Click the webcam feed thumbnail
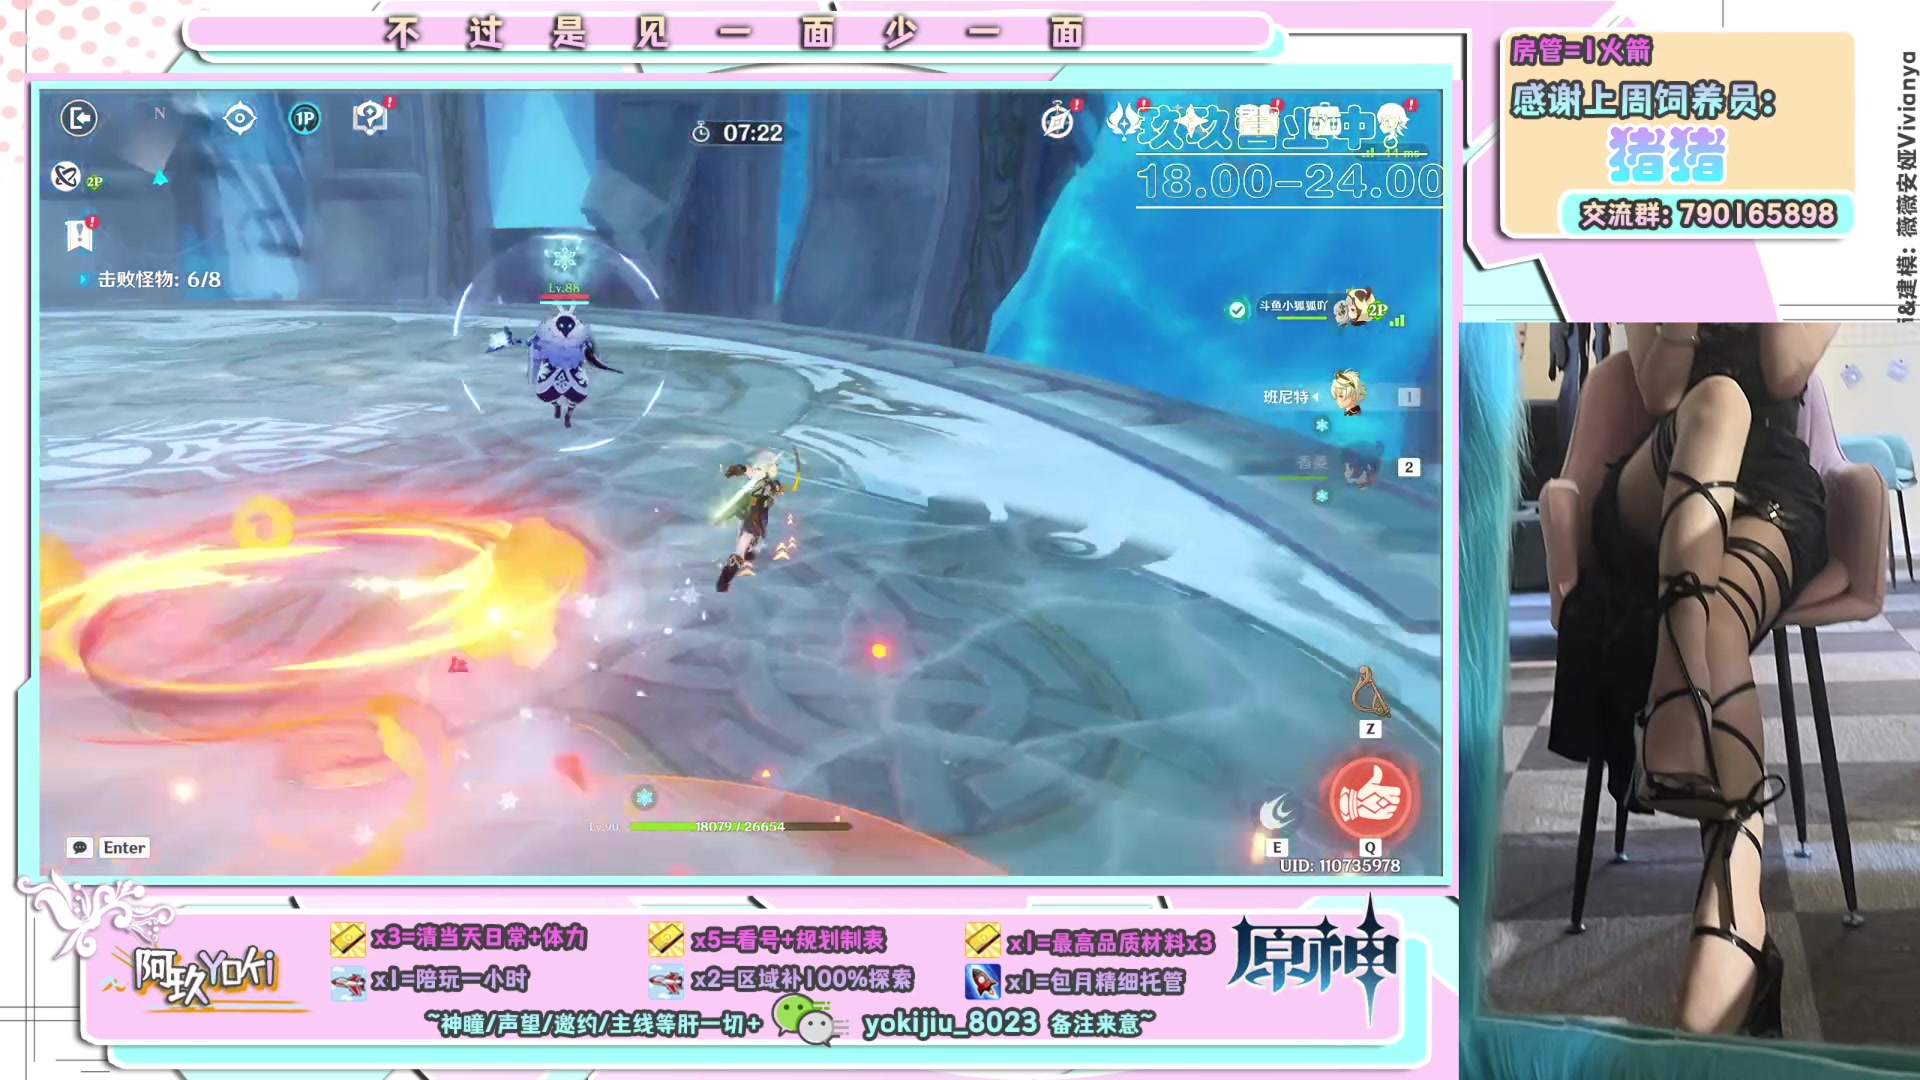The height and width of the screenshot is (1080, 1920). (x=1689, y=700)
